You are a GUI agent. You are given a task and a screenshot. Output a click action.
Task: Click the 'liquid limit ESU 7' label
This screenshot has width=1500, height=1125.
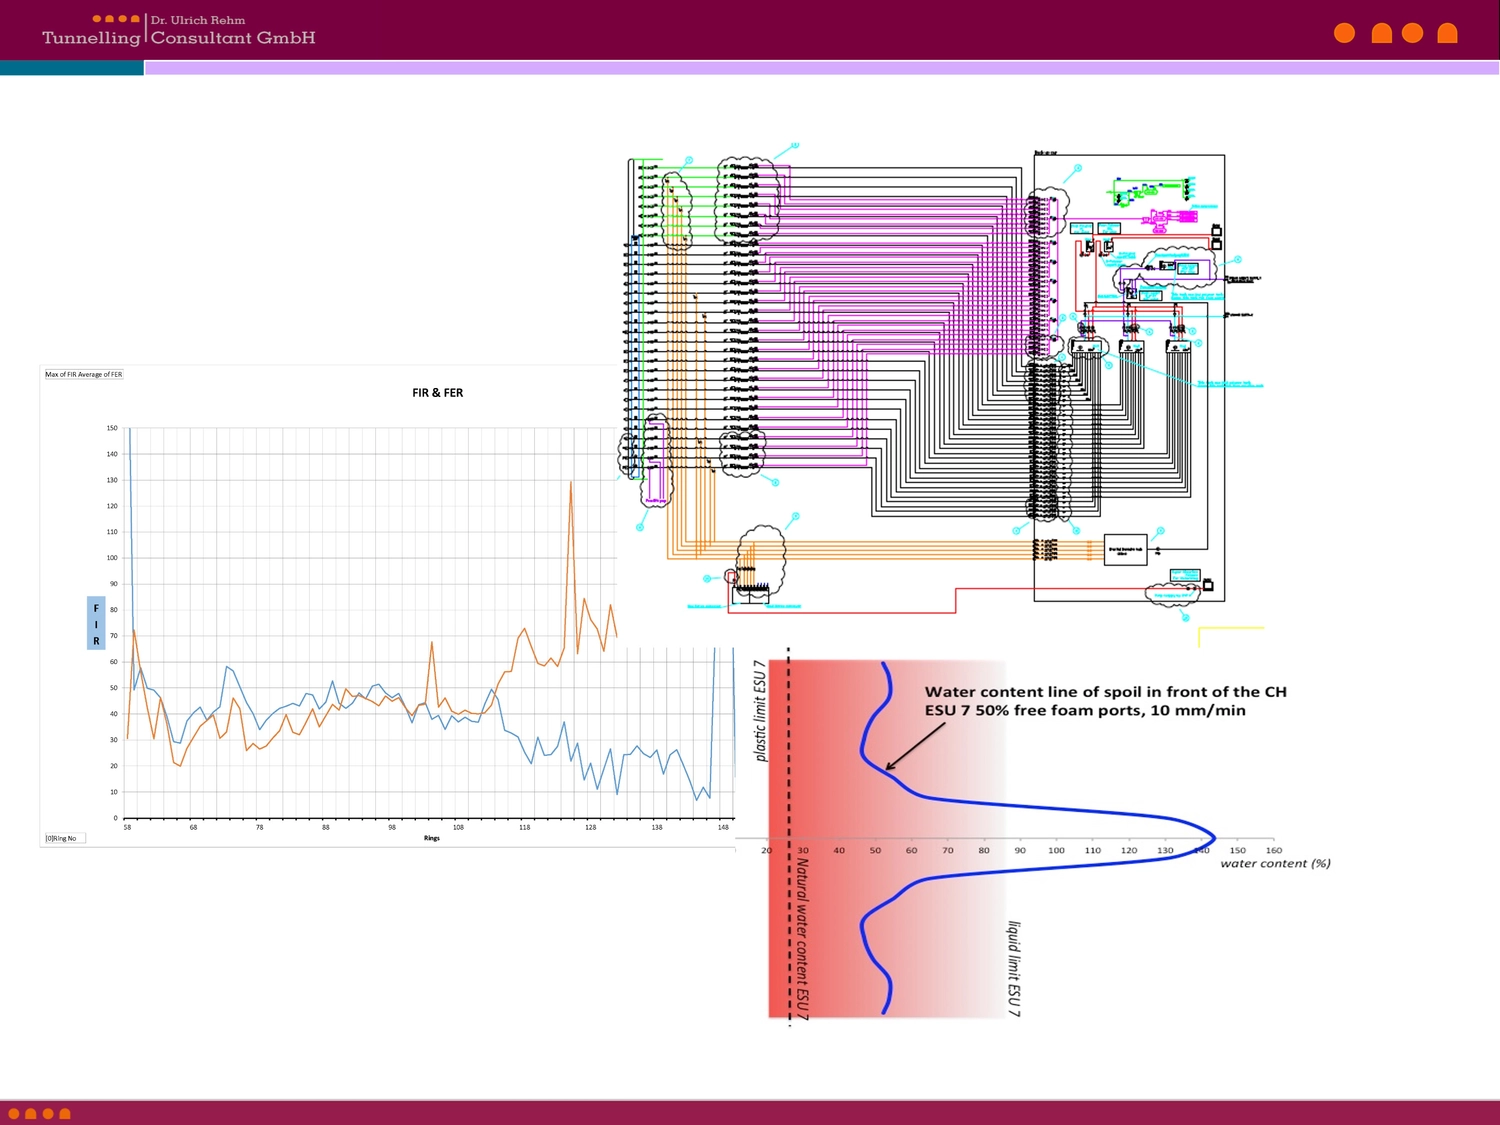coord(1014,969)
